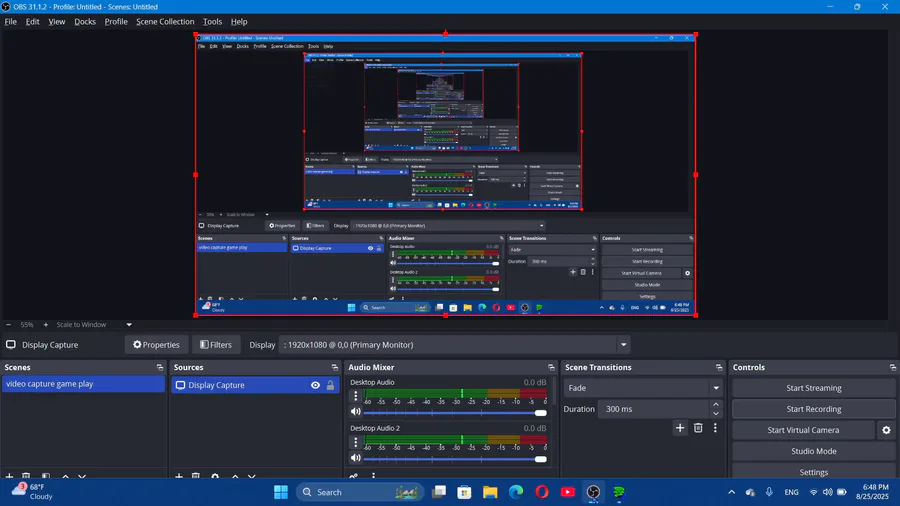Move selected source up in list
900x506 pixels.
[235, 476]
